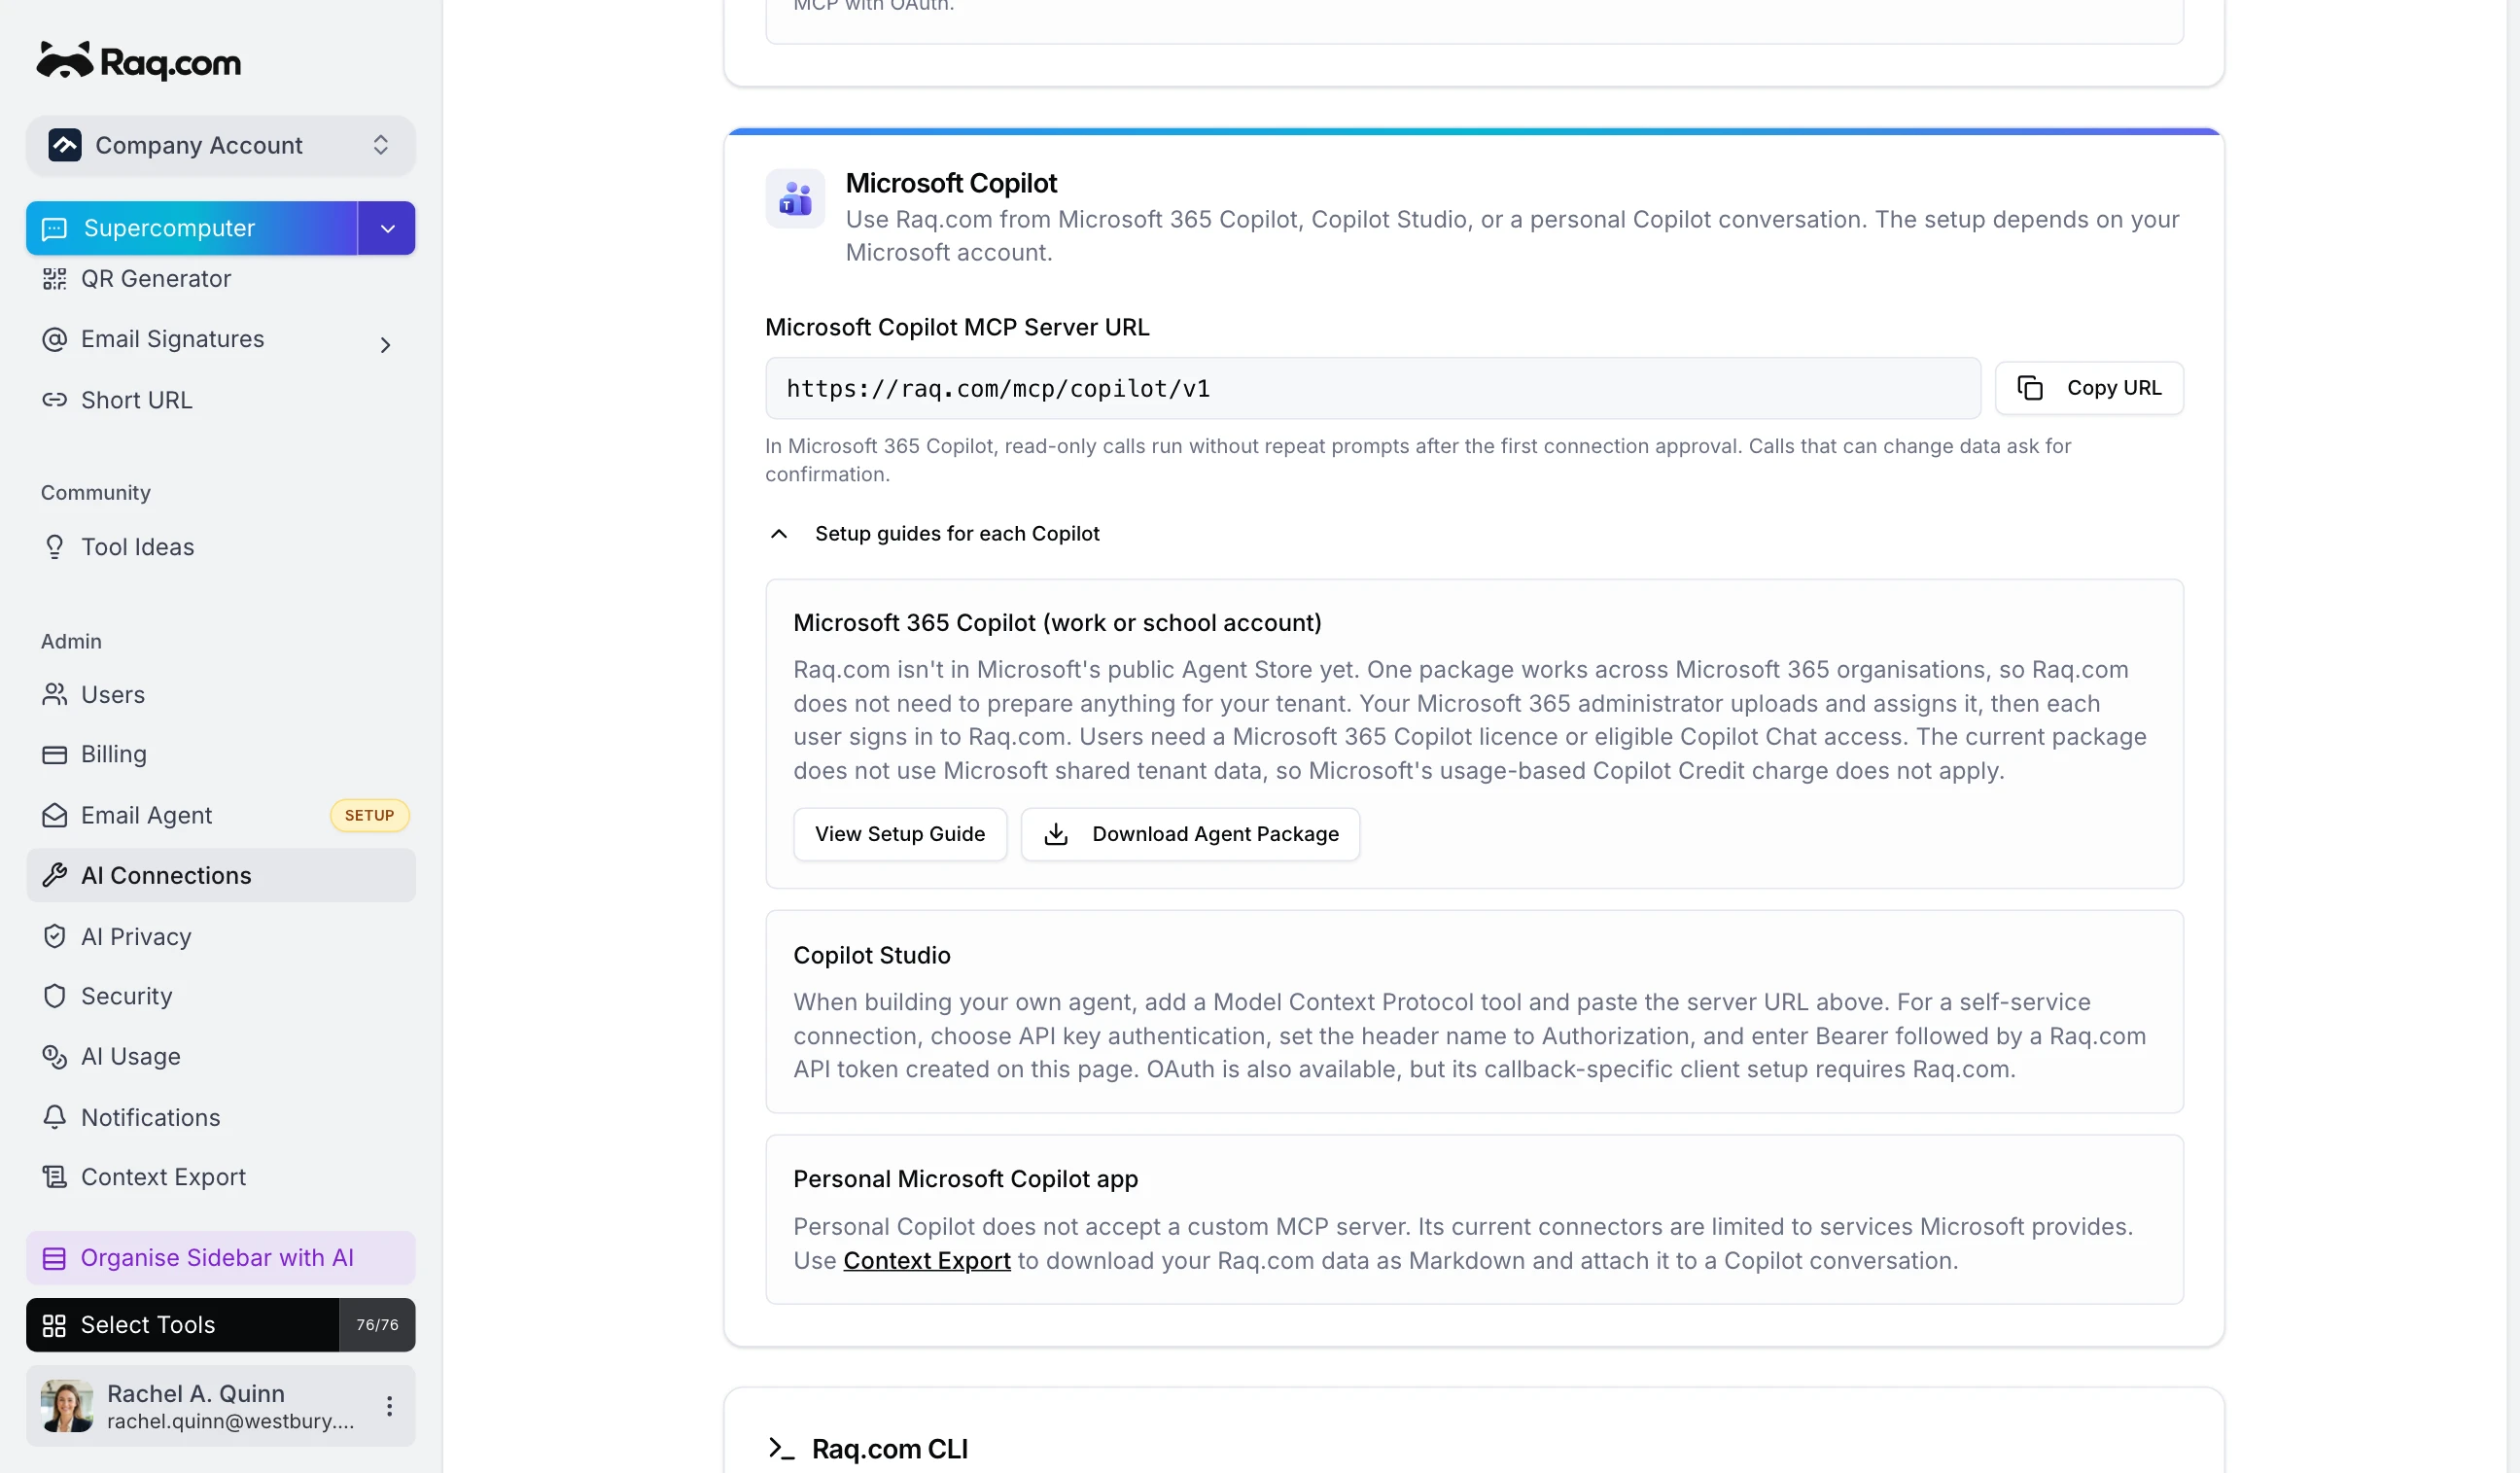2520x1473 pixels.
Task: Open the Select Tools panel
Action: pos(182,1325)
